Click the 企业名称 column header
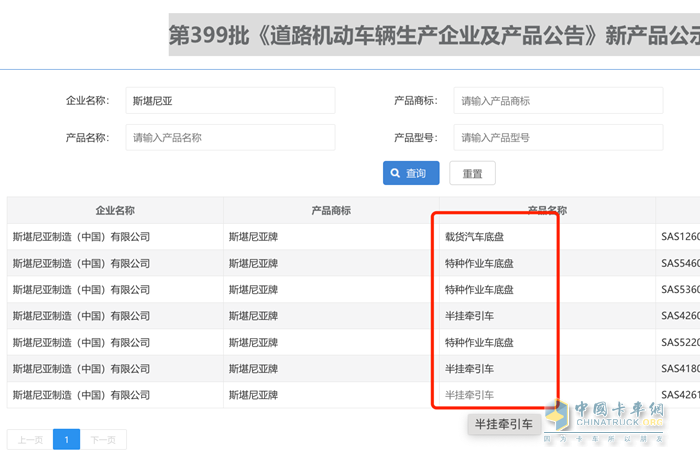Viewport: 700px width, 467px height. click(115, 210)
